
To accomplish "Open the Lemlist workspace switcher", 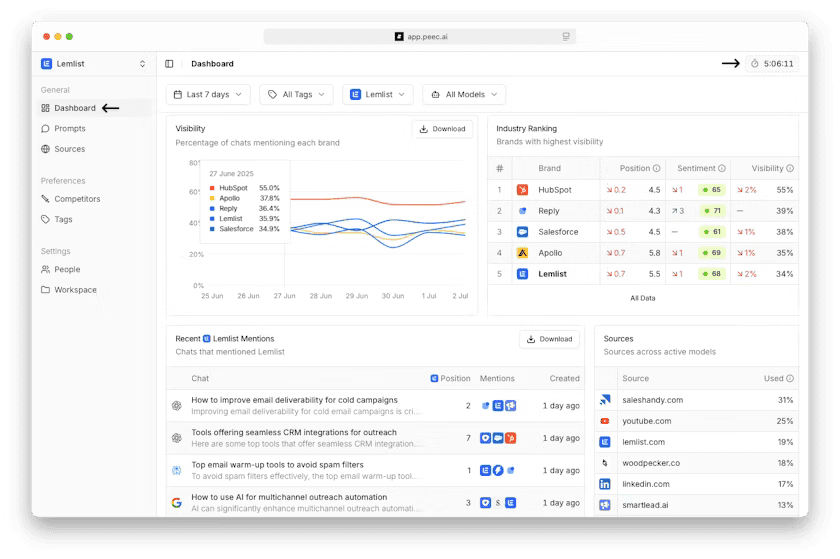I will [93, 64].
